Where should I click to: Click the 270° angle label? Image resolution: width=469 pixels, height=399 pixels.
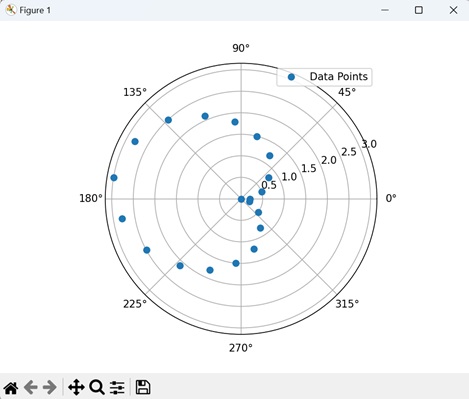241,348
